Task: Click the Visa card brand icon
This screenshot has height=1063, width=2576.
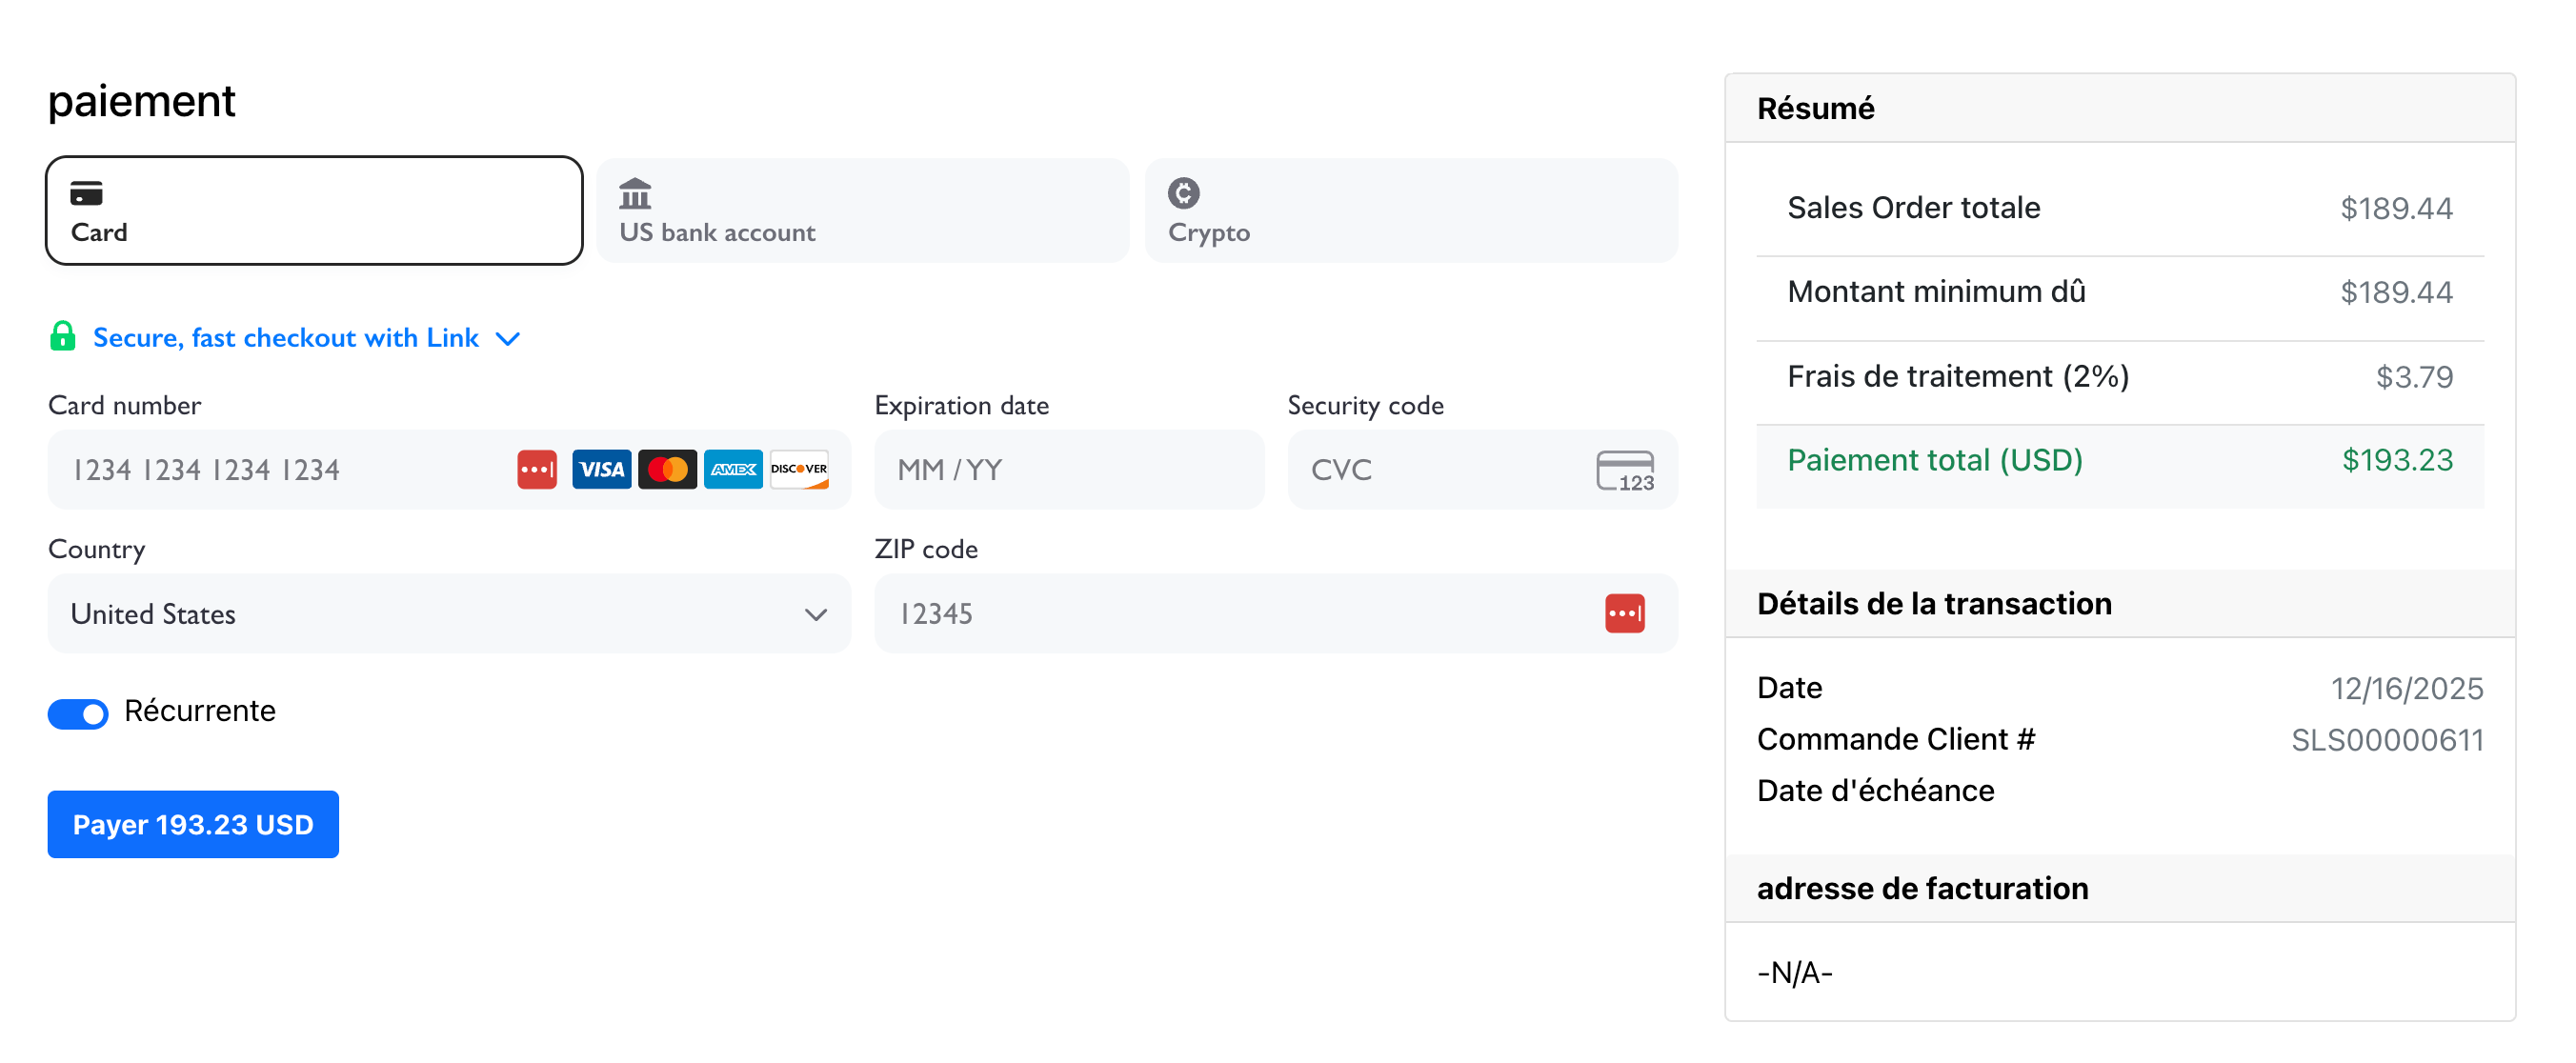Action: (x=601, y=469)
